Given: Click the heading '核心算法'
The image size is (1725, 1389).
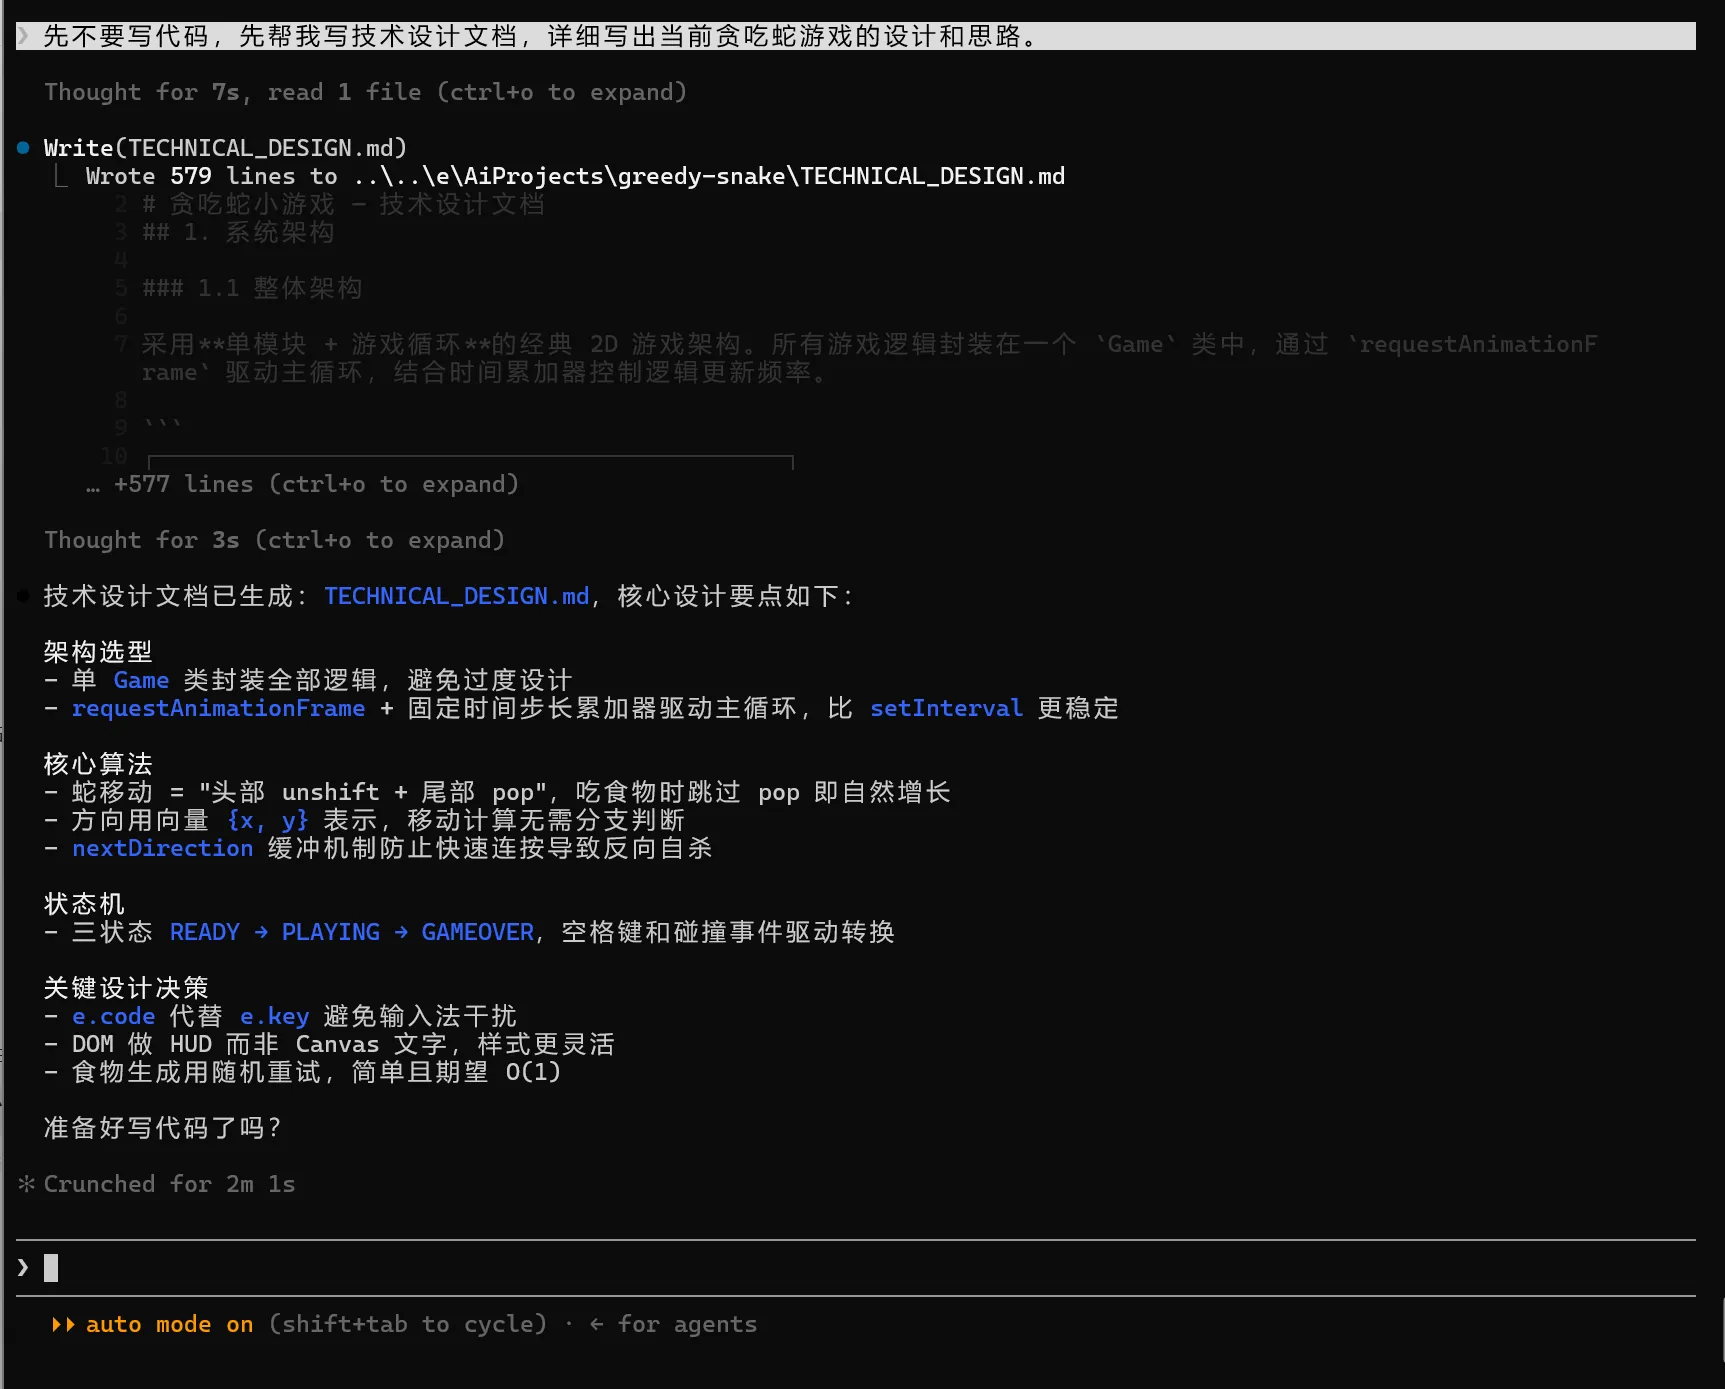Looking at the screenshot, I should [x=98, y=764].
